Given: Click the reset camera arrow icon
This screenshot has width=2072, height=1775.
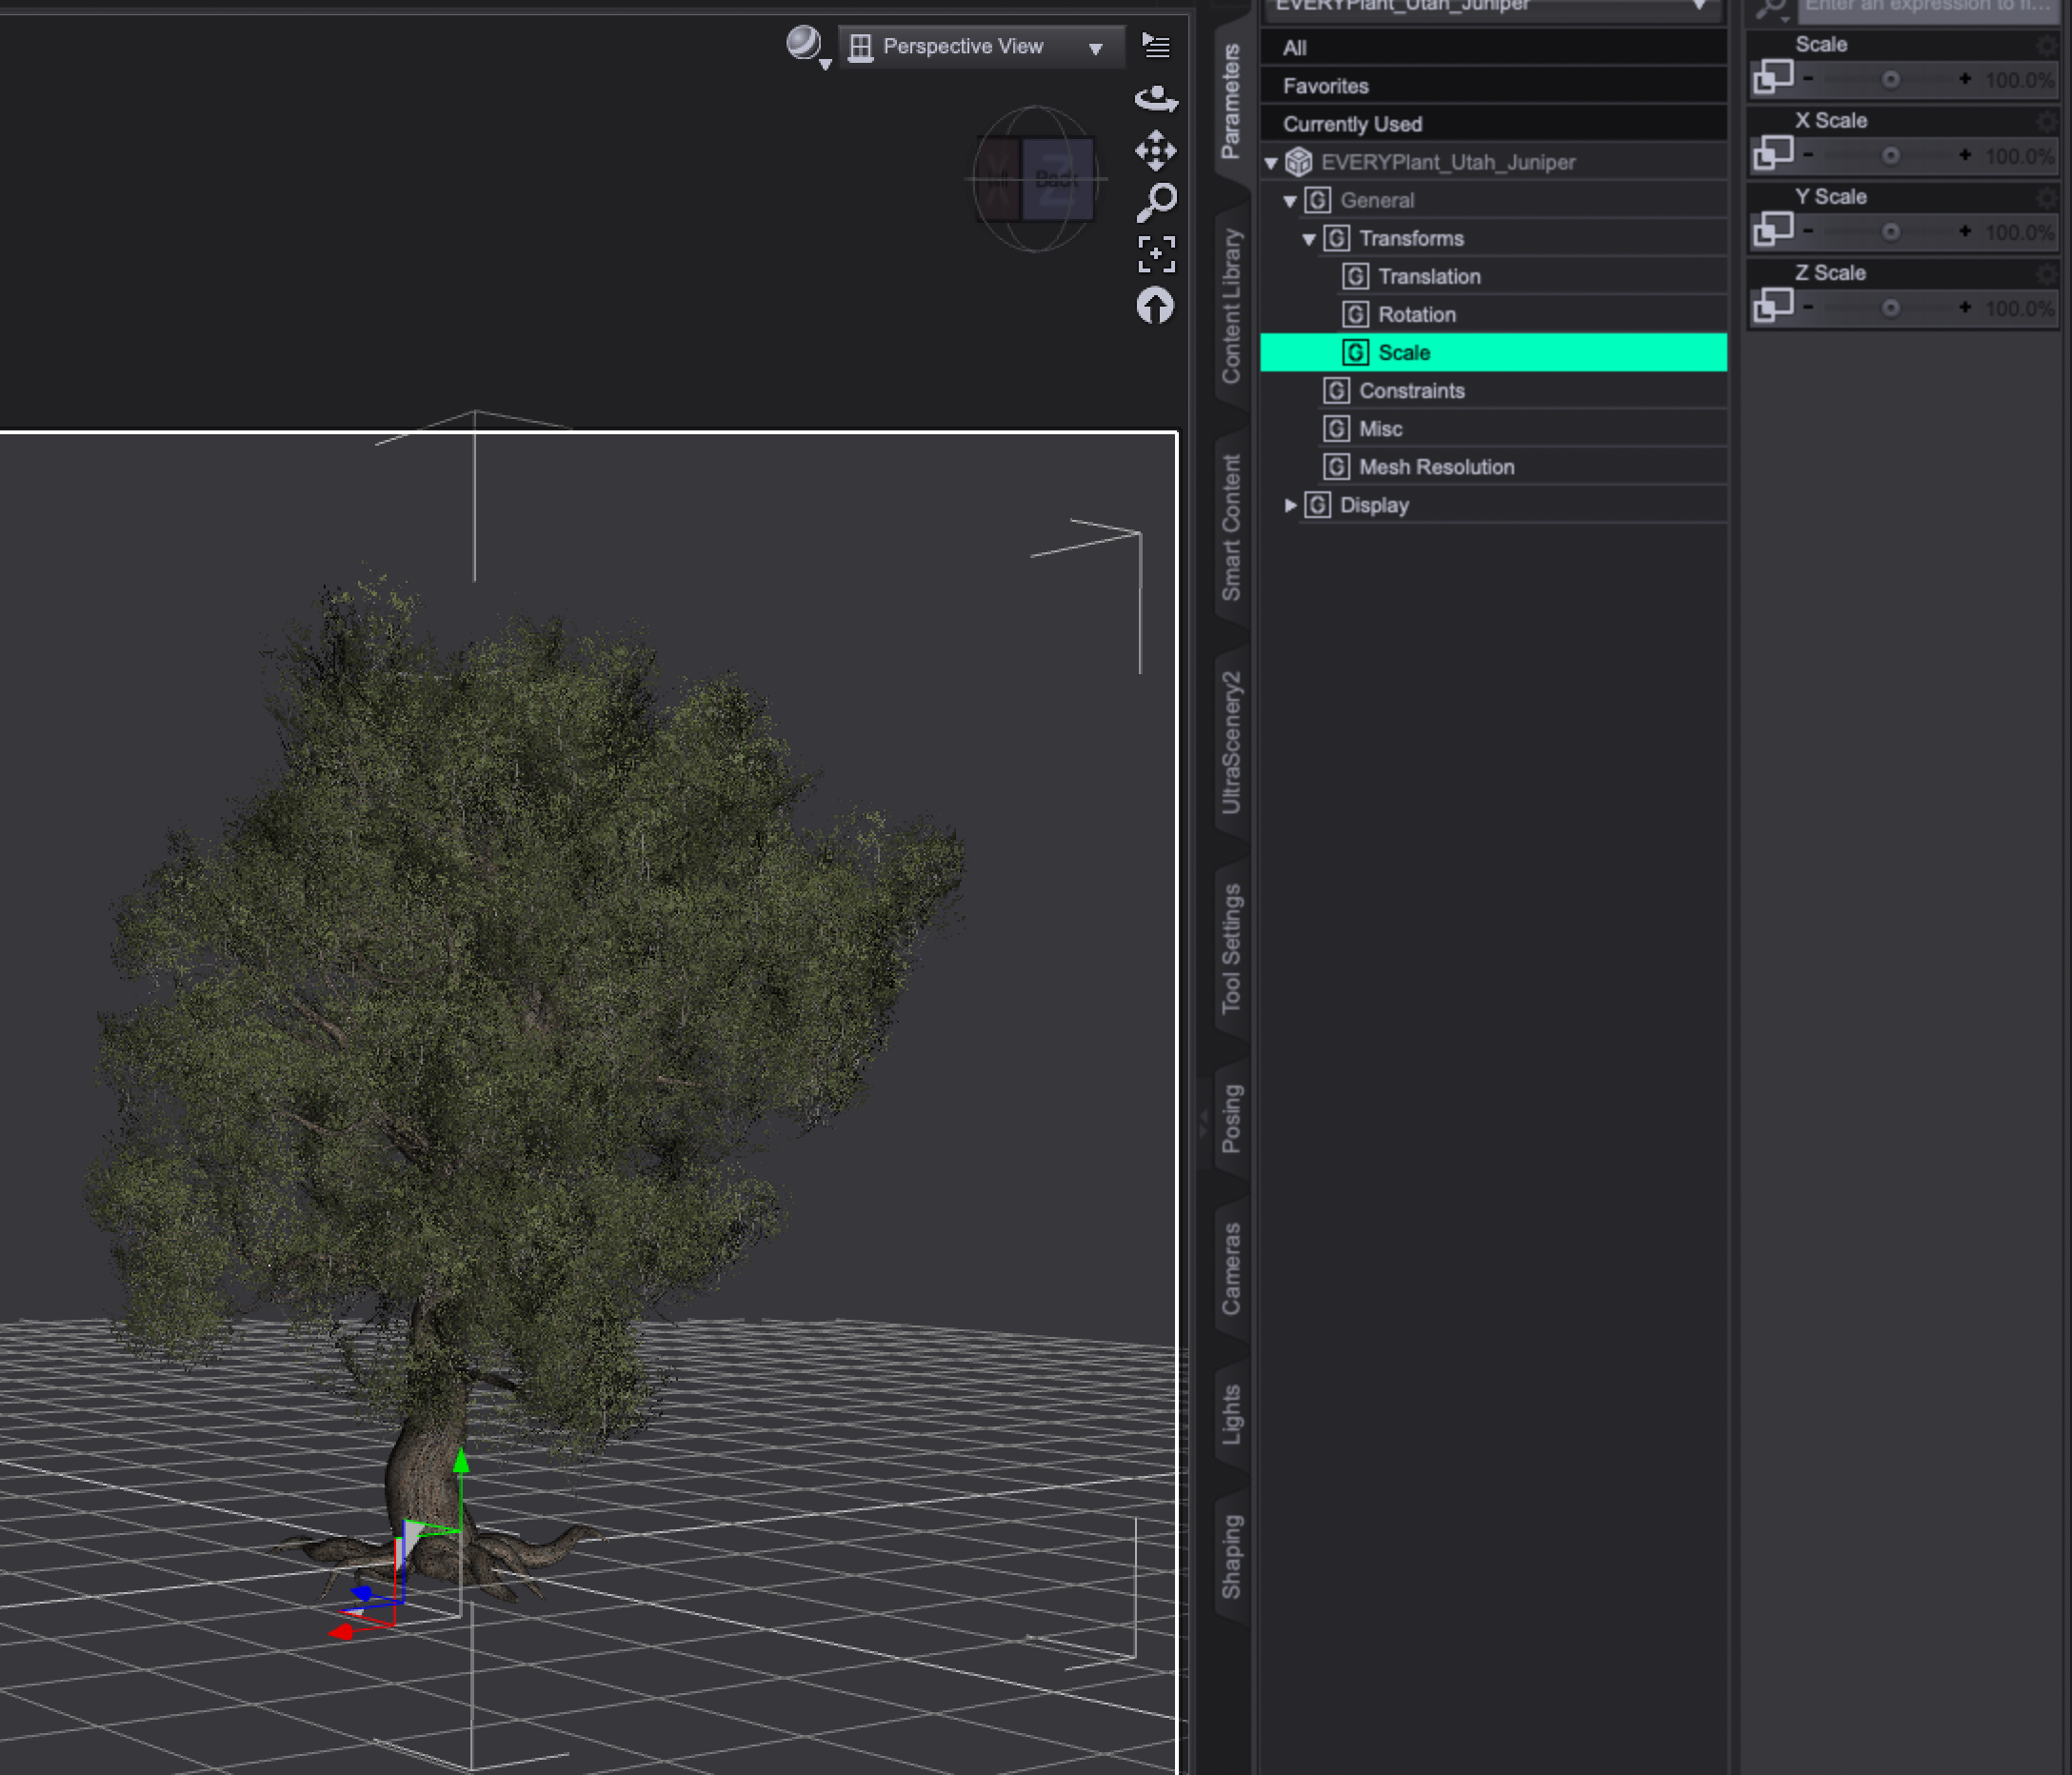Looking at the screenshot, I should pyautogui.click(x=1156, y=306).
